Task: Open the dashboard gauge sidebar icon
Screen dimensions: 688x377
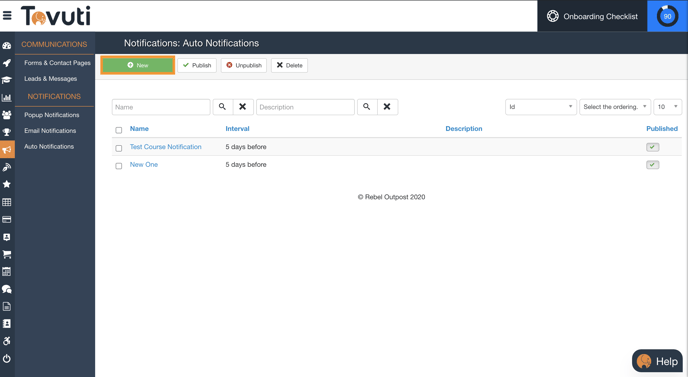Action: tap(7, 46)
